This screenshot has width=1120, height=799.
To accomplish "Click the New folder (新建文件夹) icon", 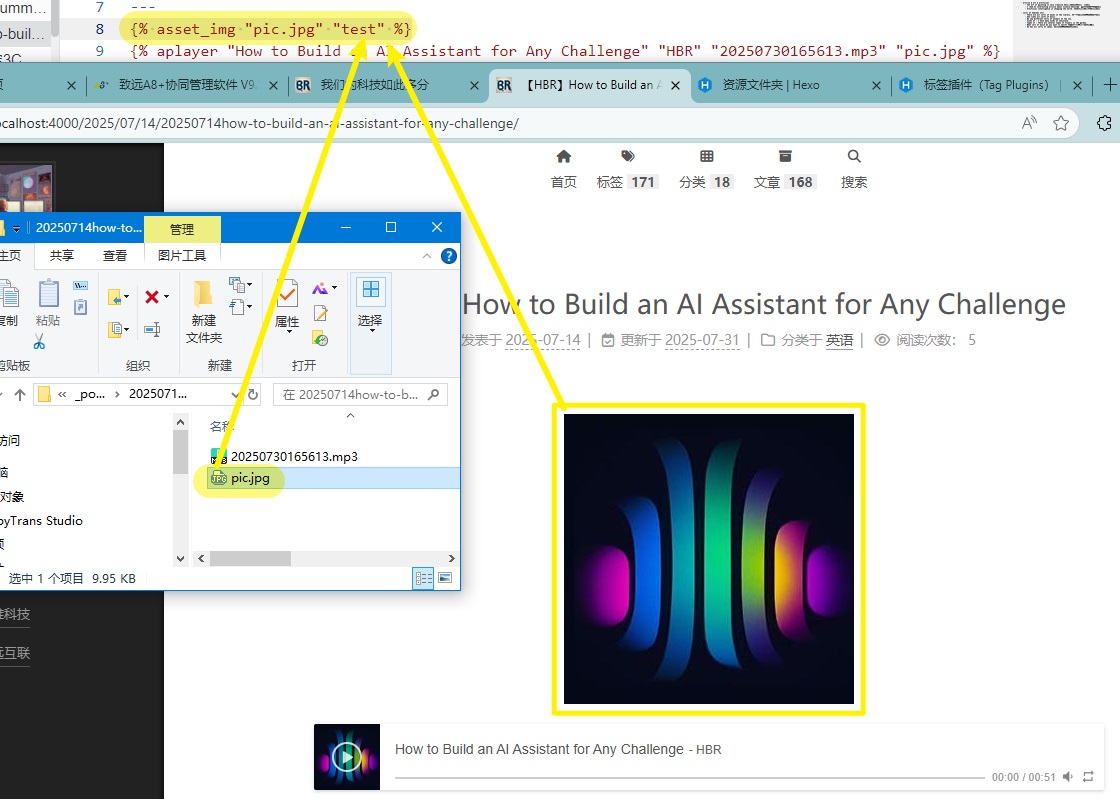I will (203, 293).
